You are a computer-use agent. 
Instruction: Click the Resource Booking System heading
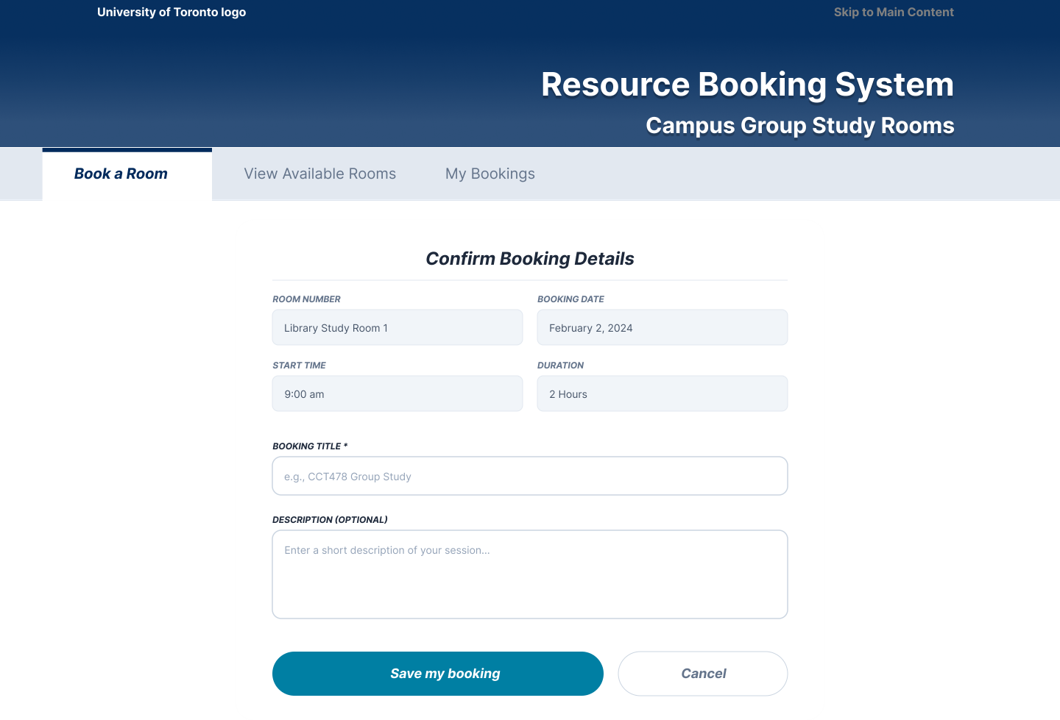747,84
